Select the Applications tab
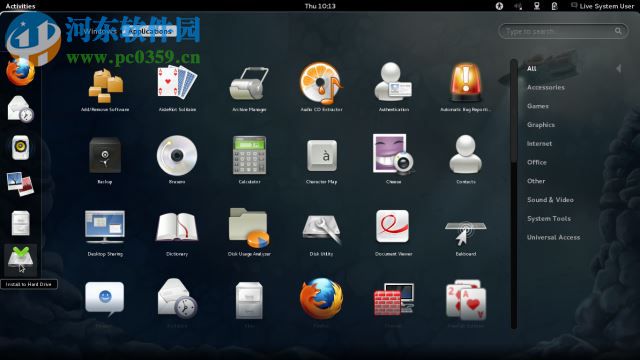The height and width of the screenshot is (360, 640). [150, 31]
